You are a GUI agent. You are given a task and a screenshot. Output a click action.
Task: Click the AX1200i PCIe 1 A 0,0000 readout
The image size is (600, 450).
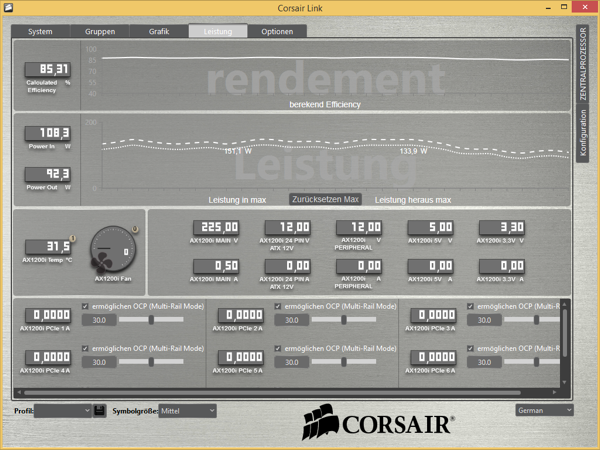pos(48,315)
